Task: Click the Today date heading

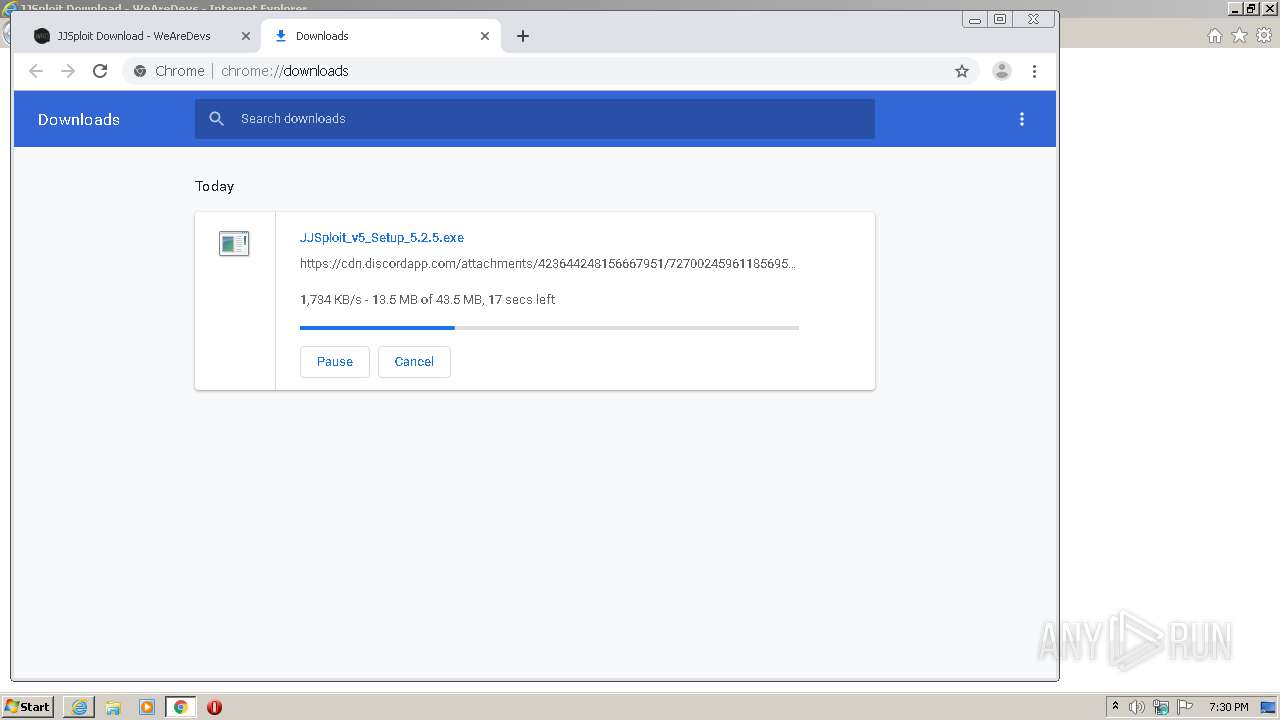Action: [215, 187]
